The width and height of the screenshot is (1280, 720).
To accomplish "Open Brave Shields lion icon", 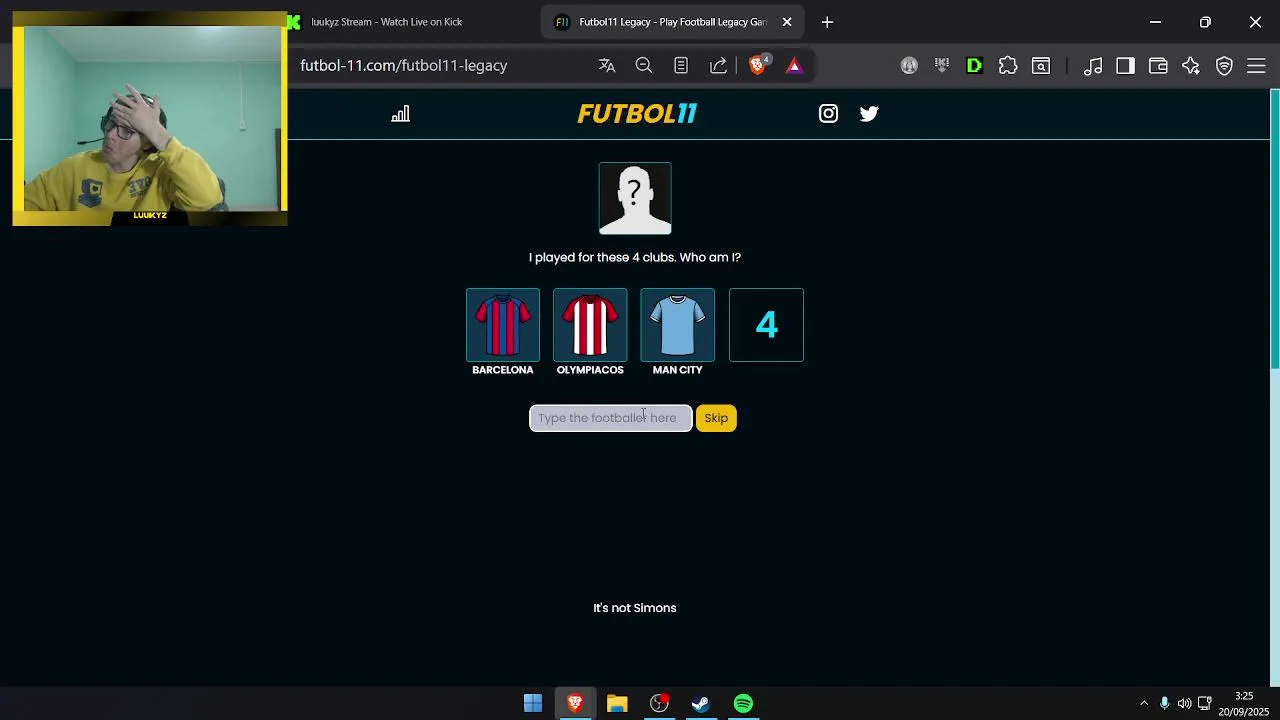I will pyautogui.click(x=759, y=66).
